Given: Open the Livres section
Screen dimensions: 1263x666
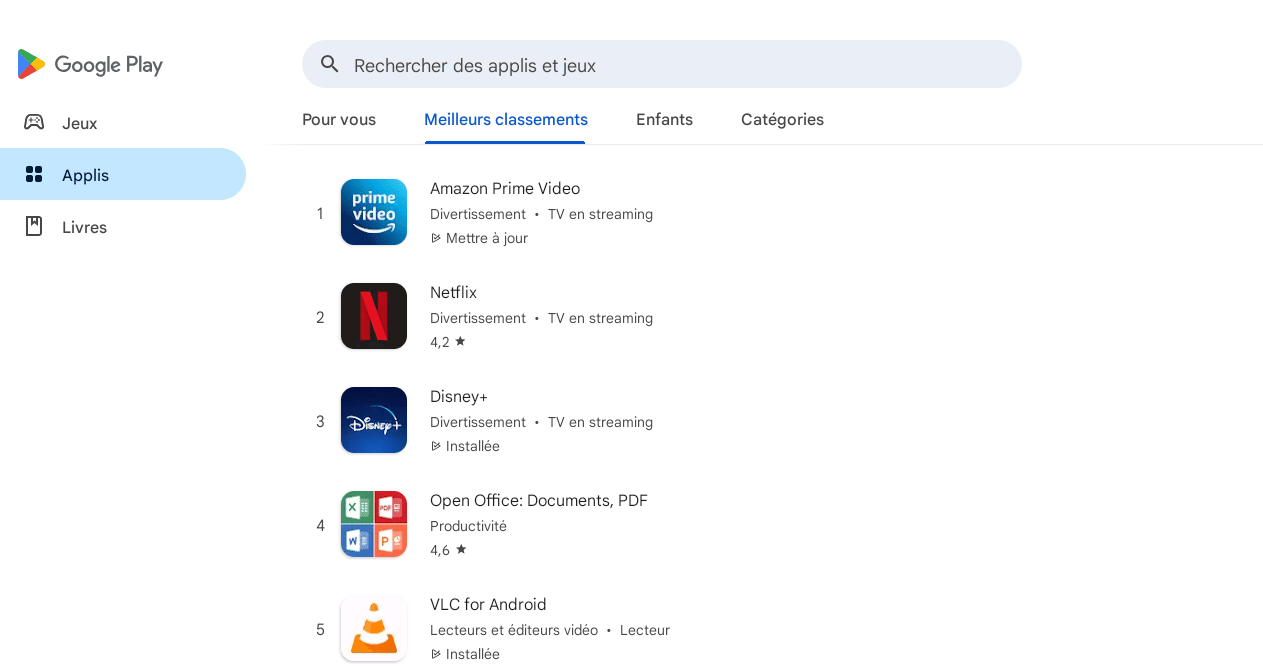Looking at the screenshot, I should (123, 227).
